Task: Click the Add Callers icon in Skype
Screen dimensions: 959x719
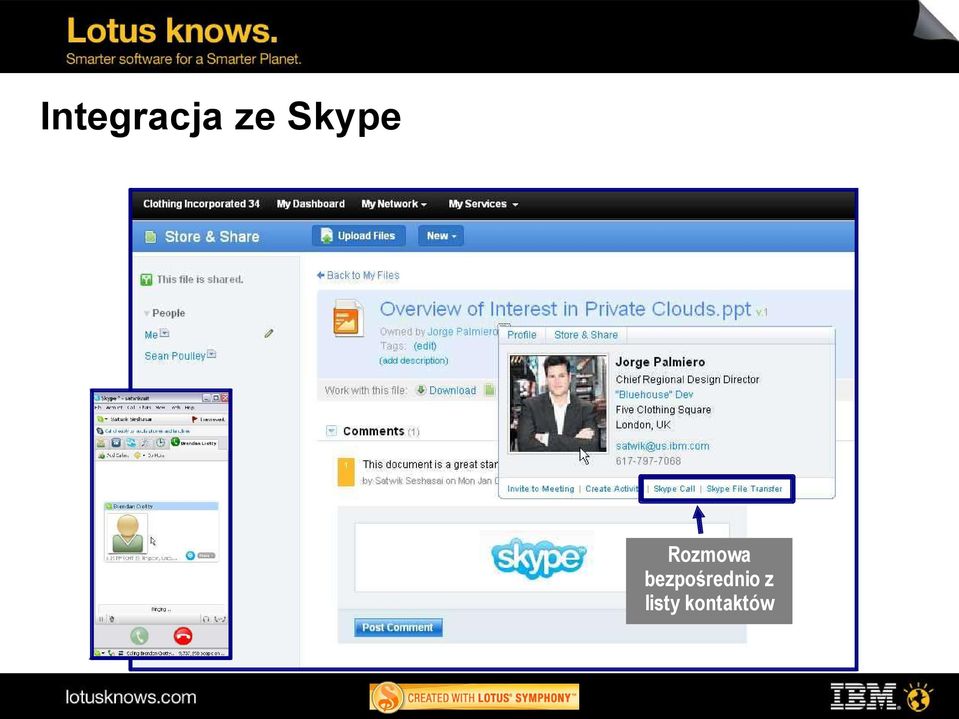Action: click(102, 455)
